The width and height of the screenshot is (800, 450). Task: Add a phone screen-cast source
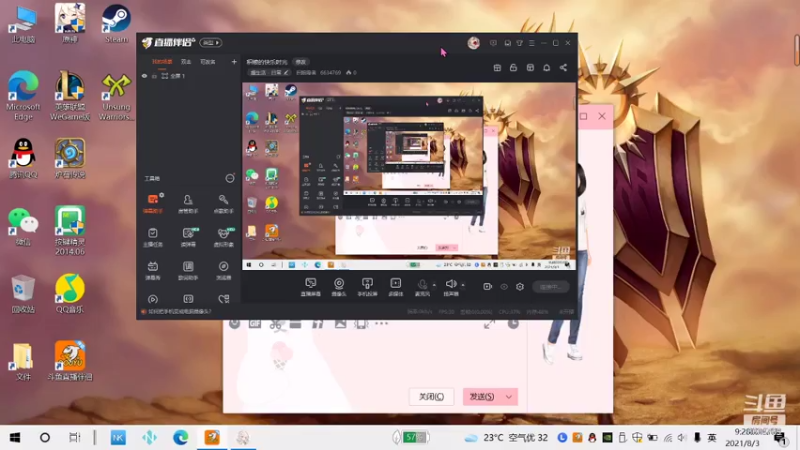coord(367,287)
